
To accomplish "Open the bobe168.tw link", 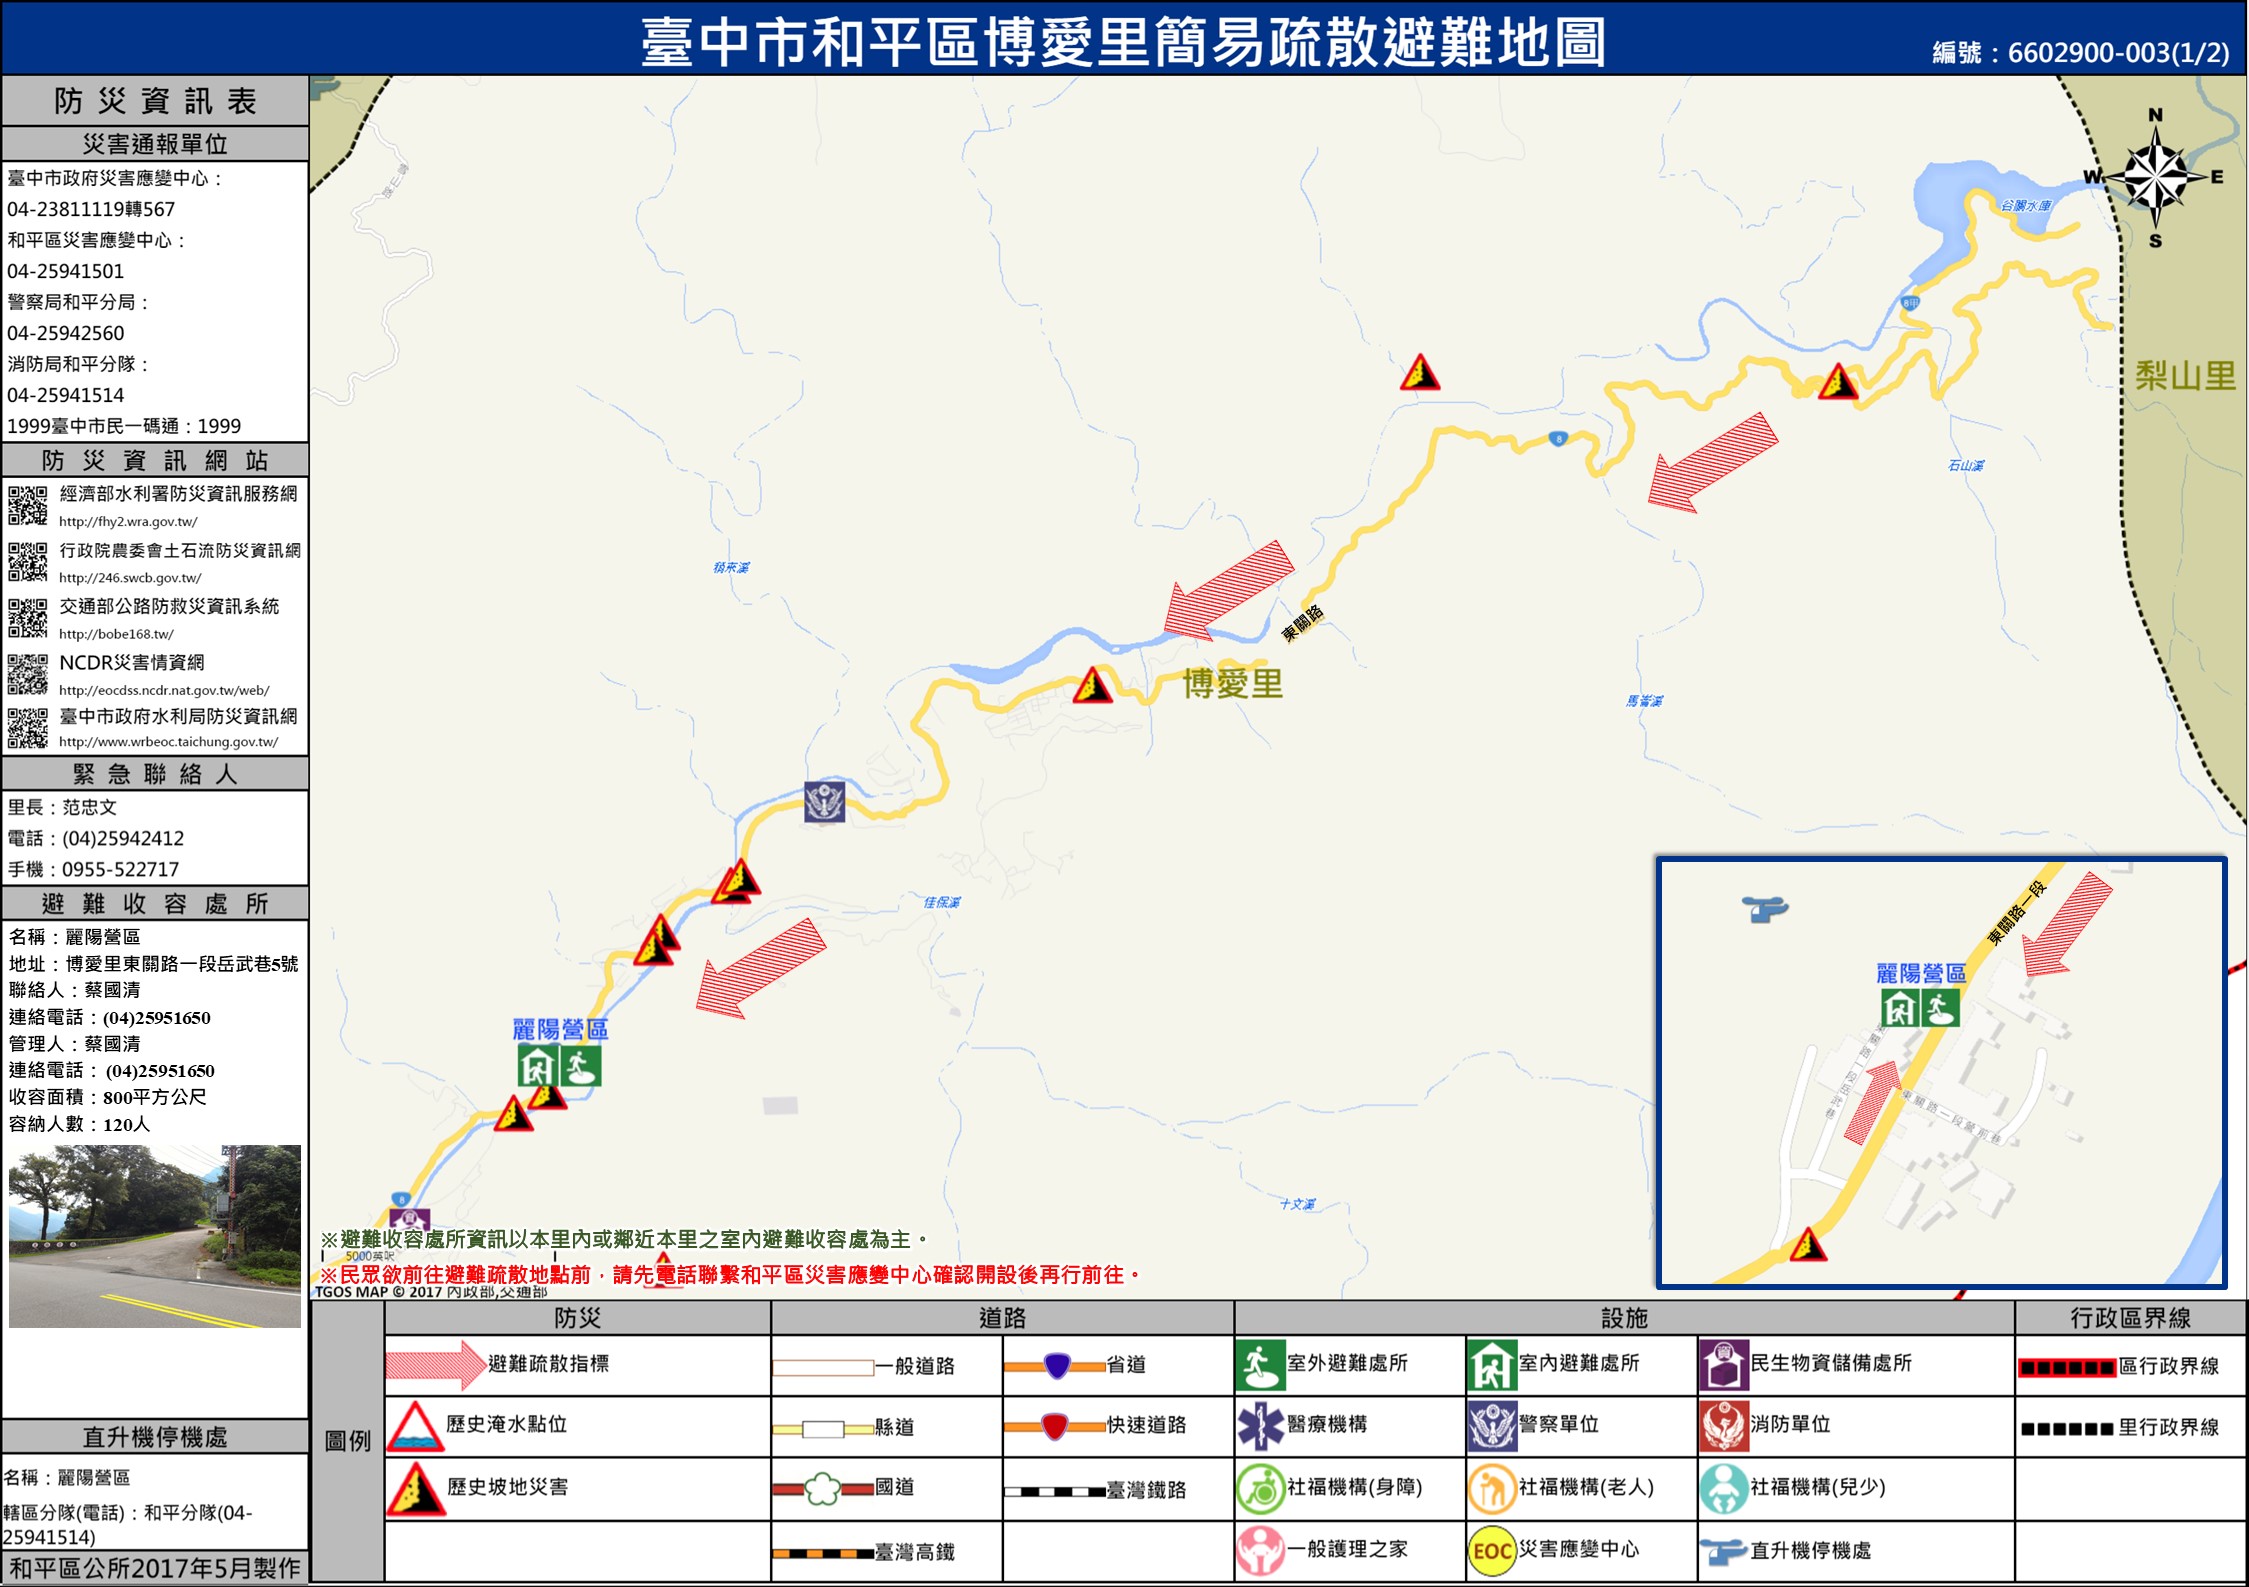I will pos(116,634).
